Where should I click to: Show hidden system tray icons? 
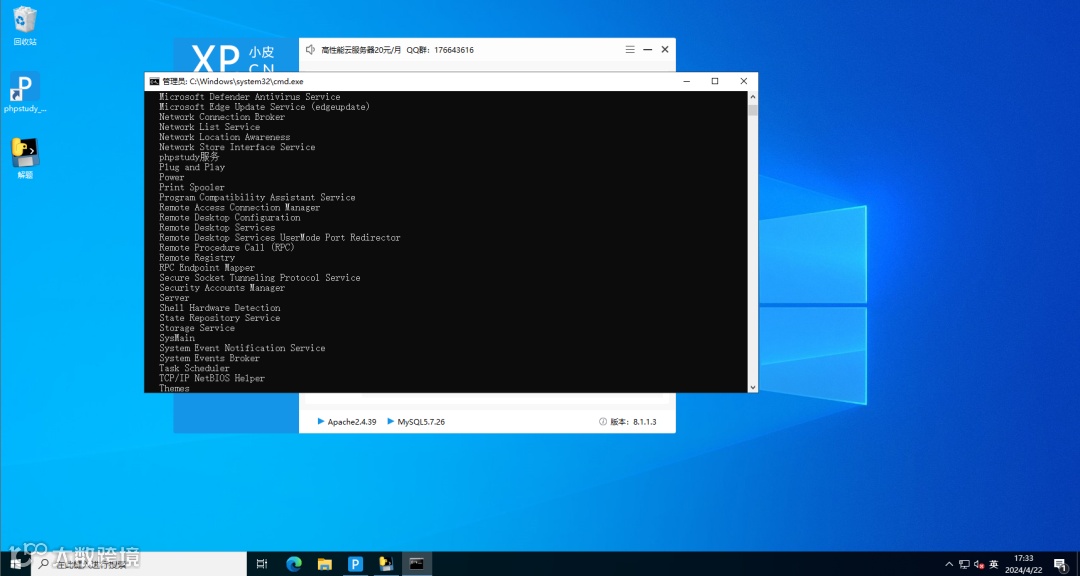pos(949,564)
